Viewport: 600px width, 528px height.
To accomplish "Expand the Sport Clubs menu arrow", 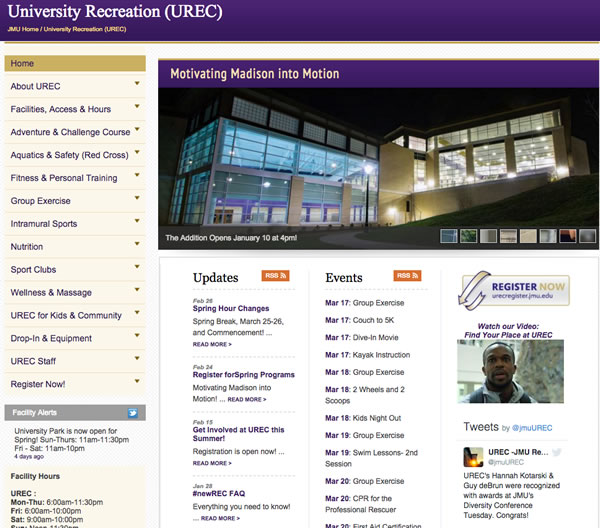I will coord(137,267).
